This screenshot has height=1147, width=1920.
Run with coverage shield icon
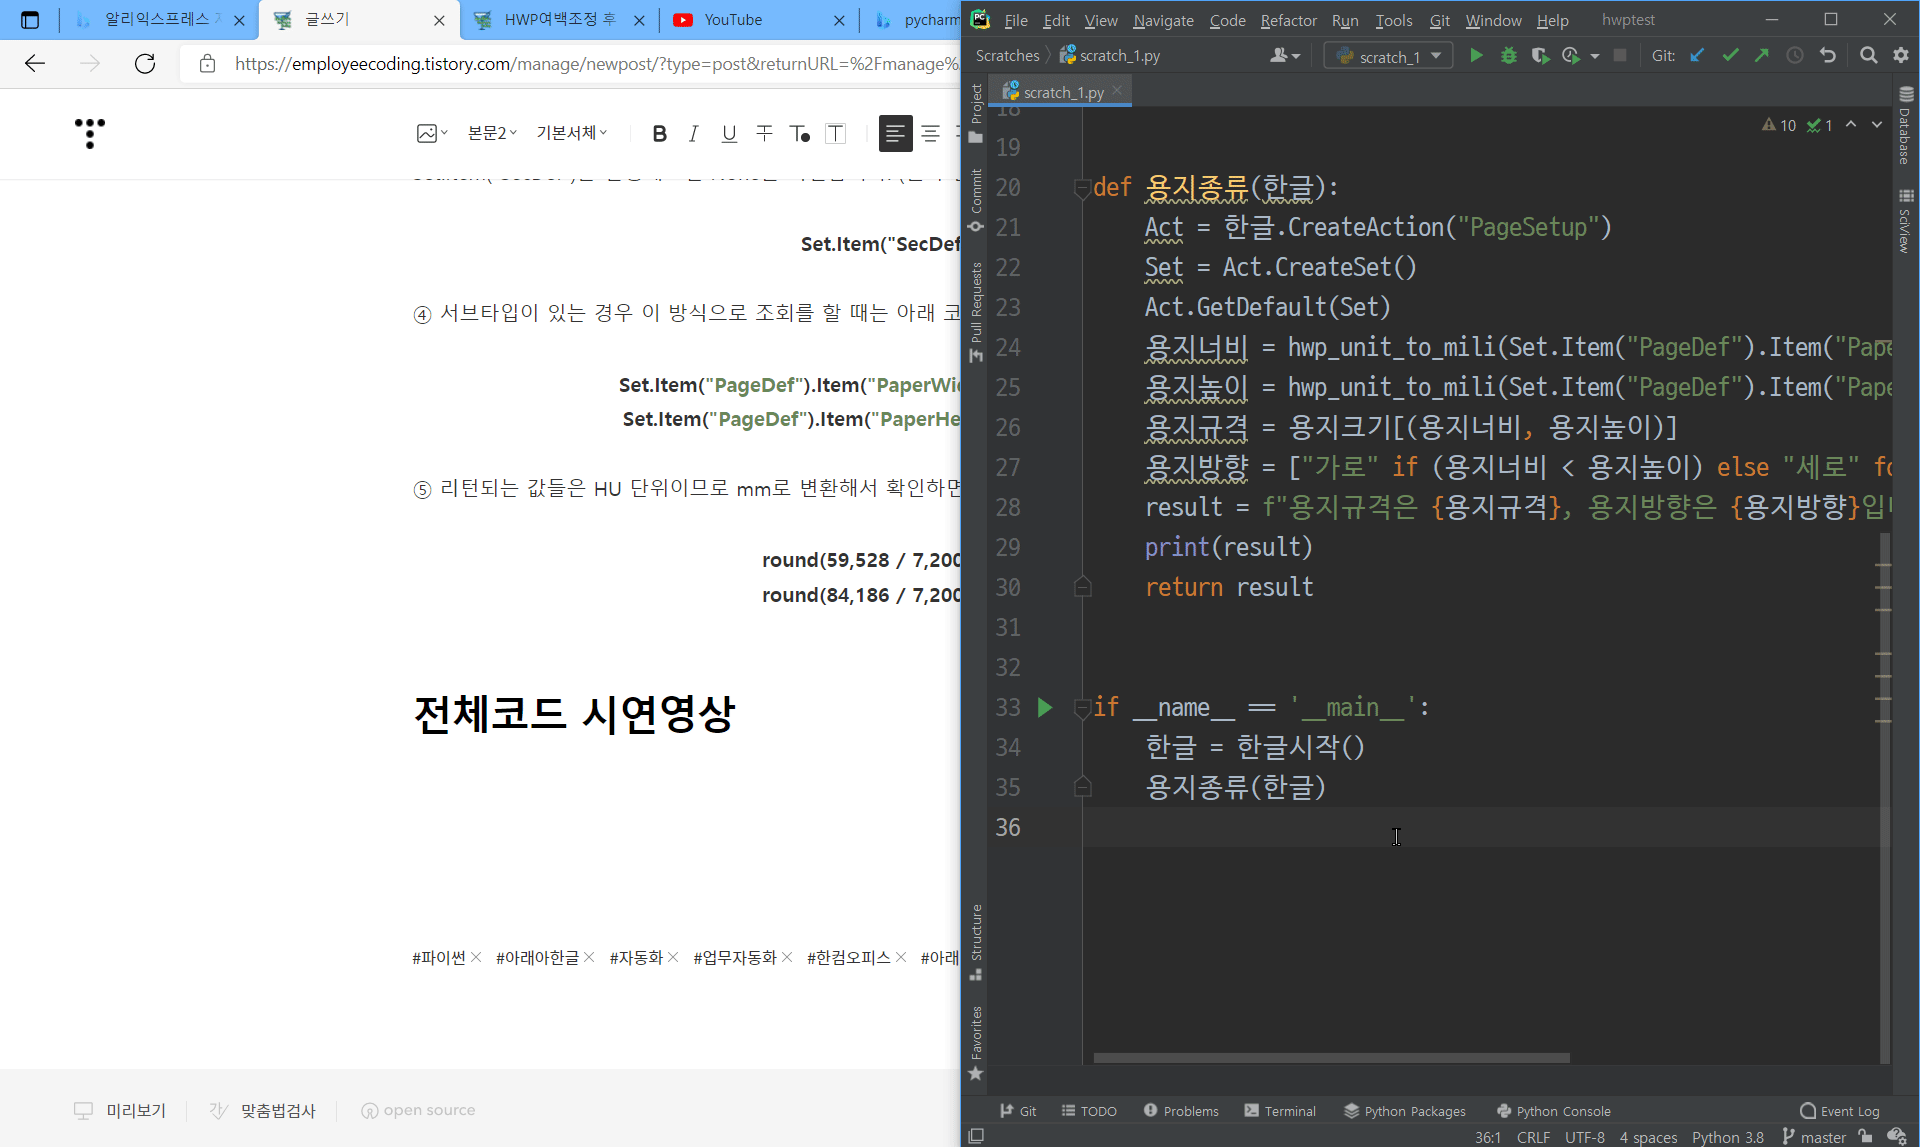(x=1540, y=56)
